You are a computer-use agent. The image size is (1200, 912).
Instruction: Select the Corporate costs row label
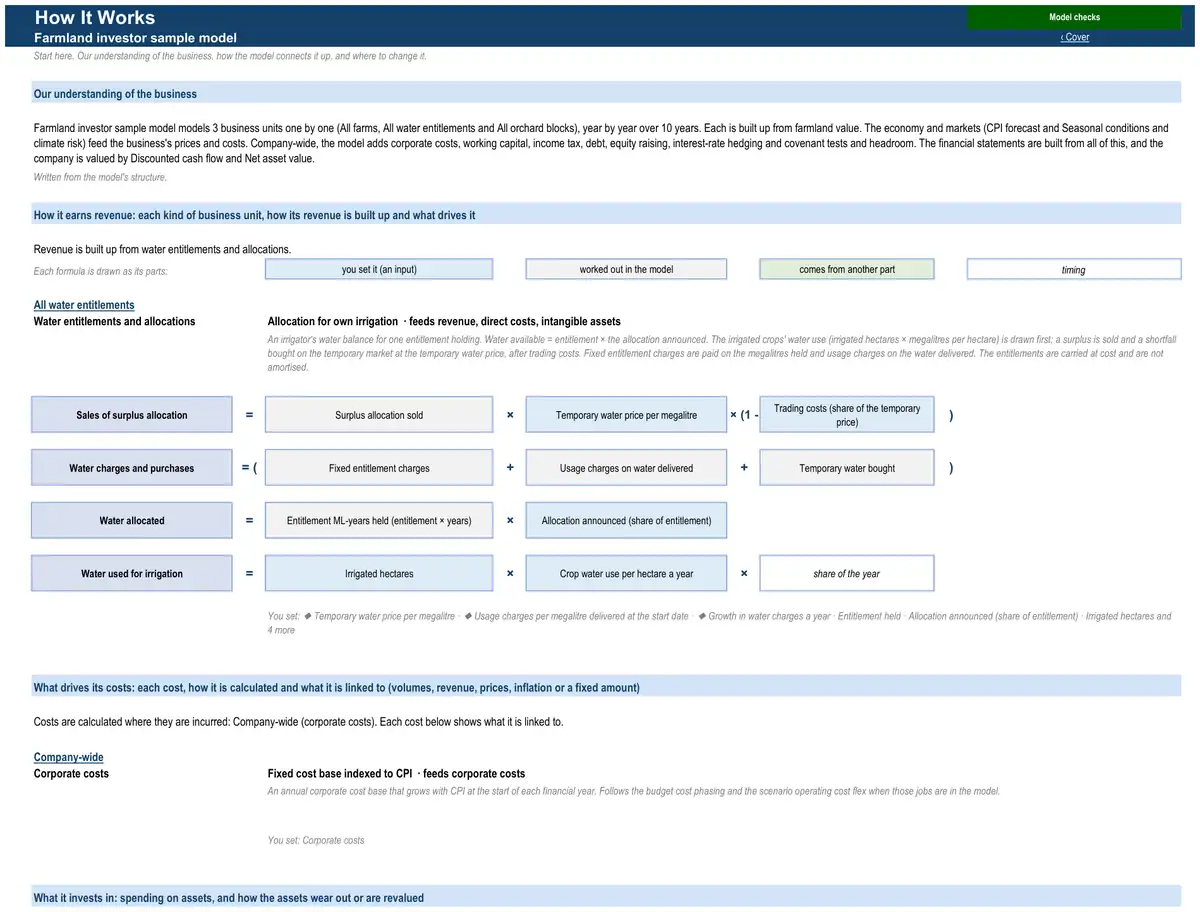(71, 773)
